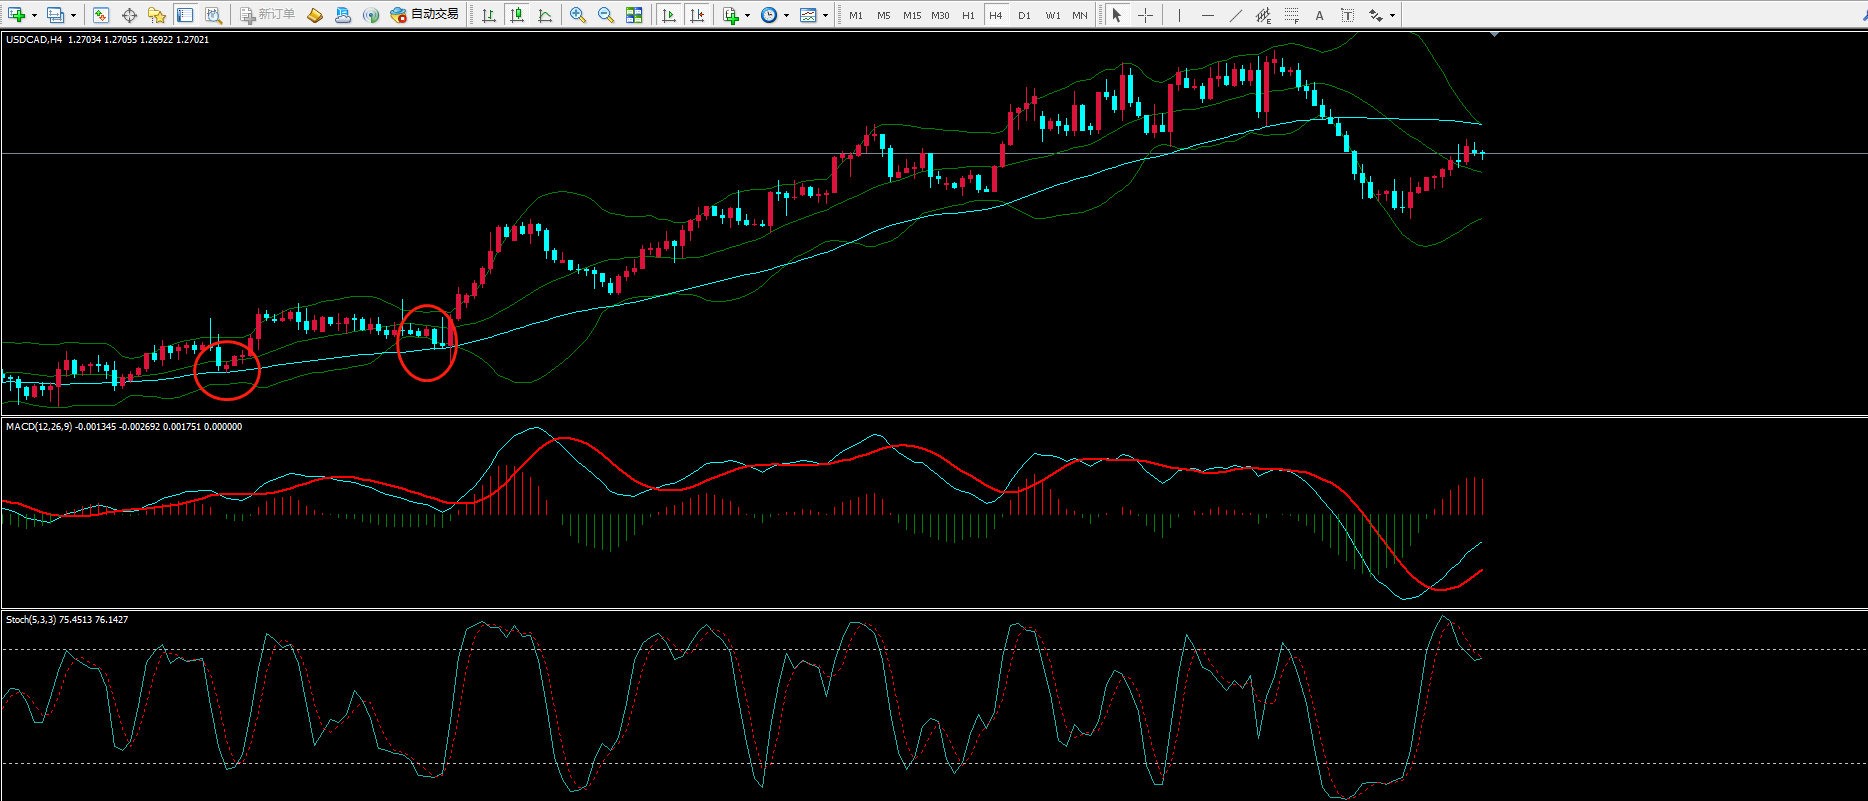This screenshot has height=801, width=1868.
Task: Draw a trendline with the diagonal line tool
Action: coord(1236,15)
